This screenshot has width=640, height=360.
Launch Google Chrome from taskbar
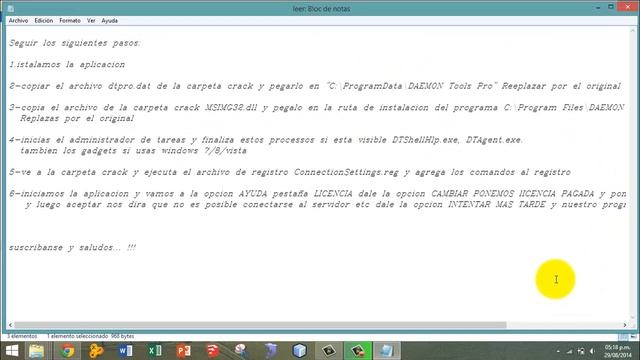pyautogui.click(x=68, y=351)
